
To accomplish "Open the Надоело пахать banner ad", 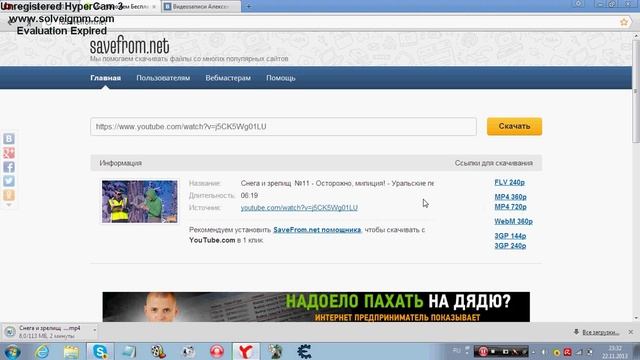I will (x=316, y=307).
